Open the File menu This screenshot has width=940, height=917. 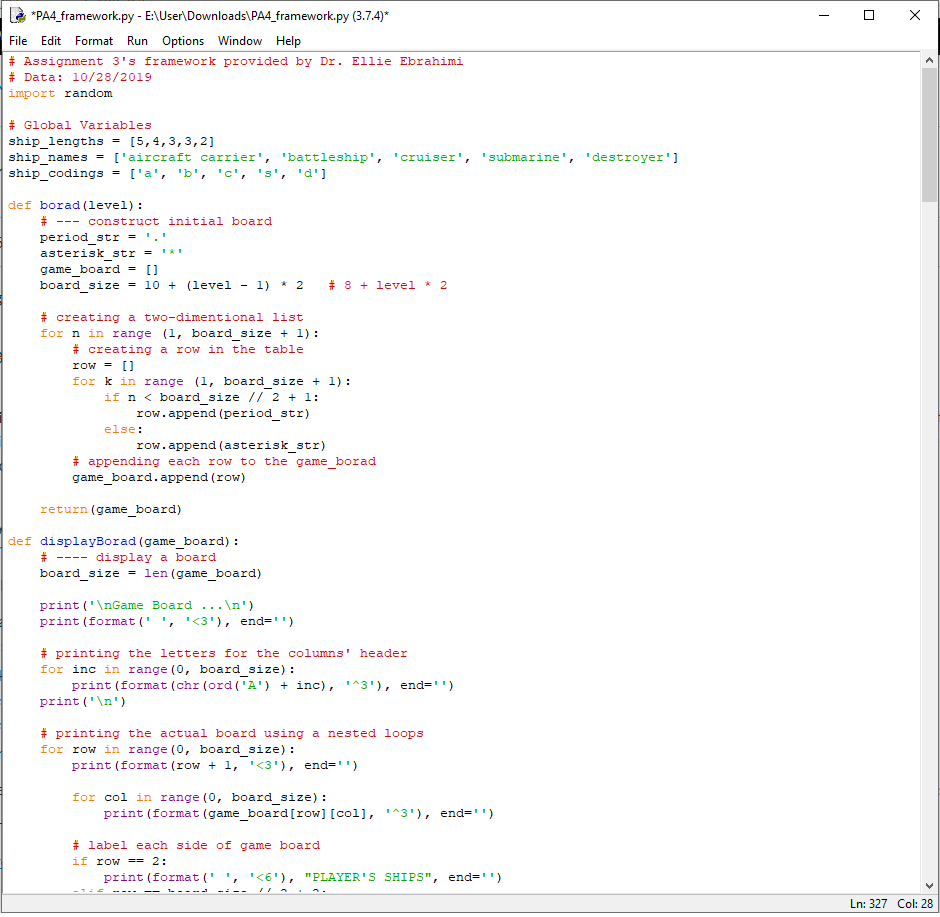pos(17,41)
